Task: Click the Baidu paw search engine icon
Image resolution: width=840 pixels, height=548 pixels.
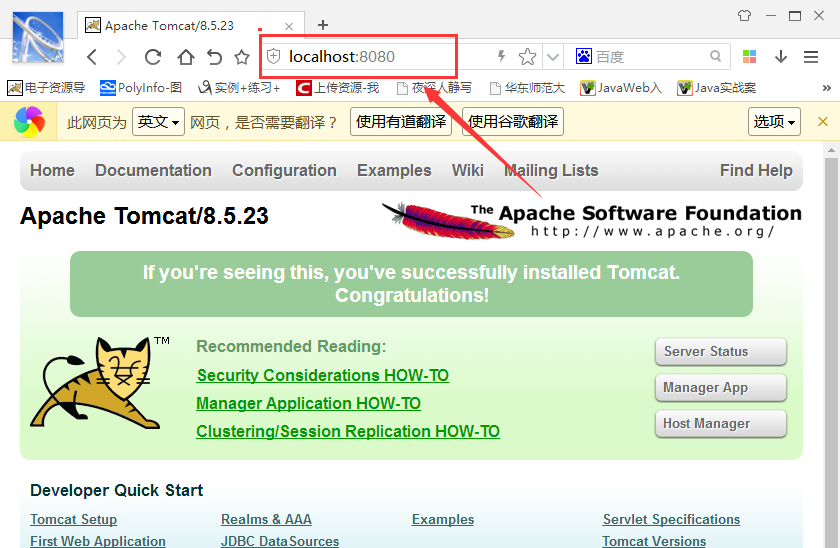Action: [x=583, y=56]
